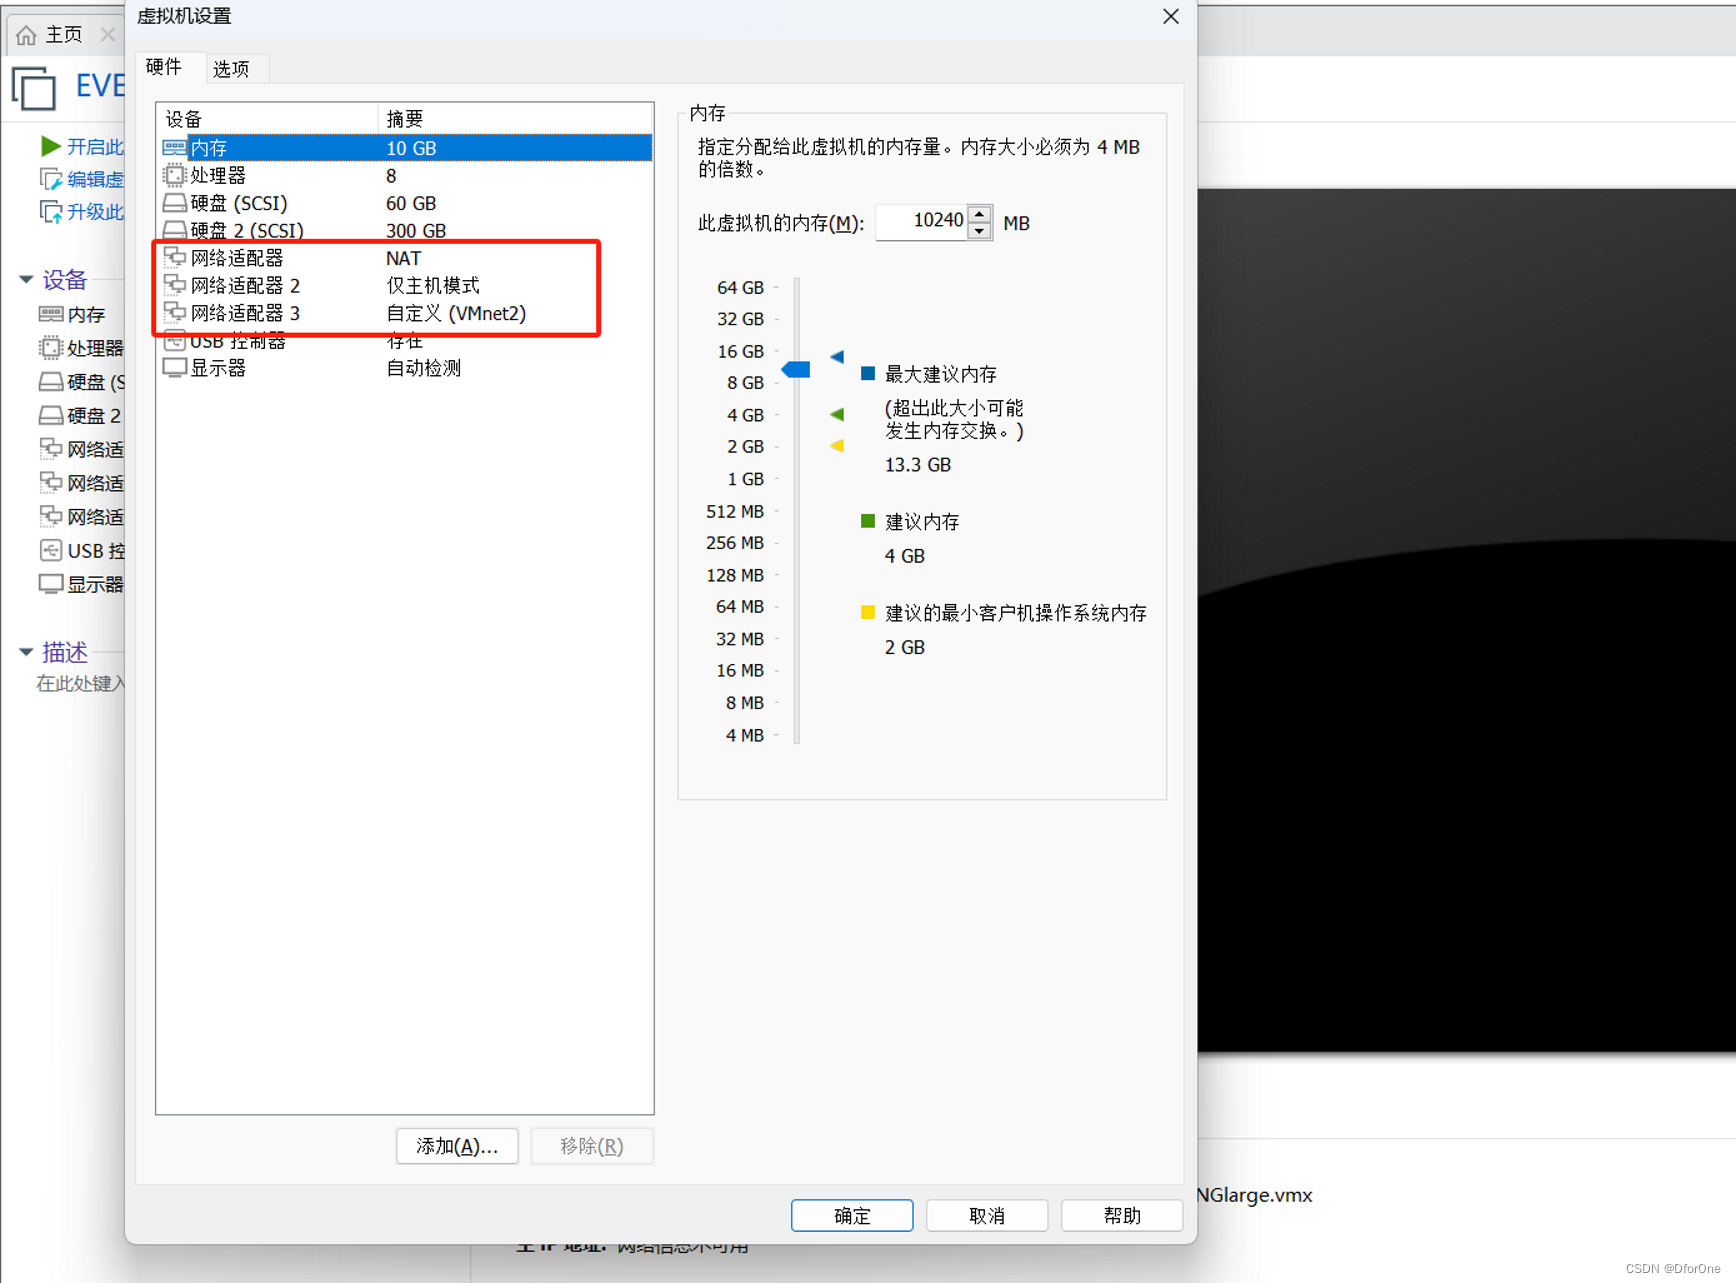The image size is (1736, 1283).
Task: Select the 处理器 processor icon in dialog list
Action: point(174,175)
